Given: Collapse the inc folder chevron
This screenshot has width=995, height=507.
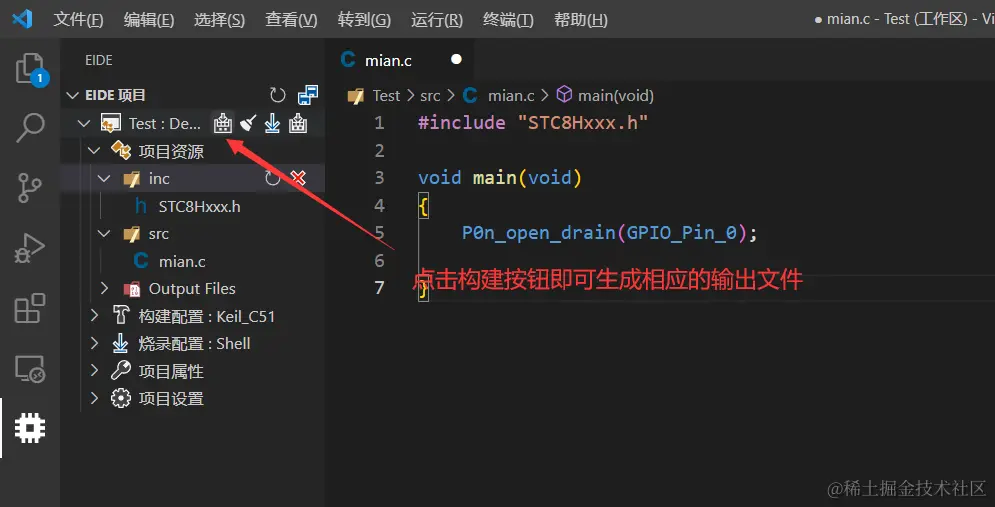Looking at the screenshot, I should pos(105,179).
